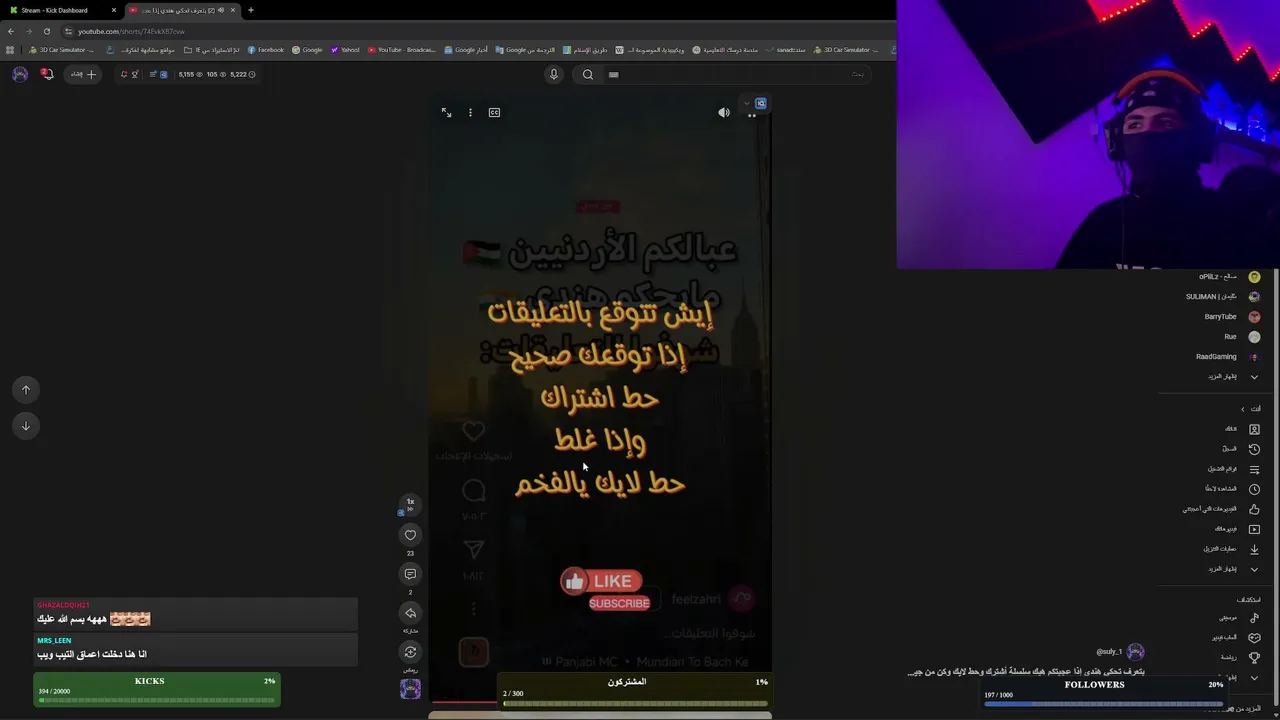Open the Short's sound thumbnail
The width and height of the screenshot is (1280, 720).
(410, 689)
